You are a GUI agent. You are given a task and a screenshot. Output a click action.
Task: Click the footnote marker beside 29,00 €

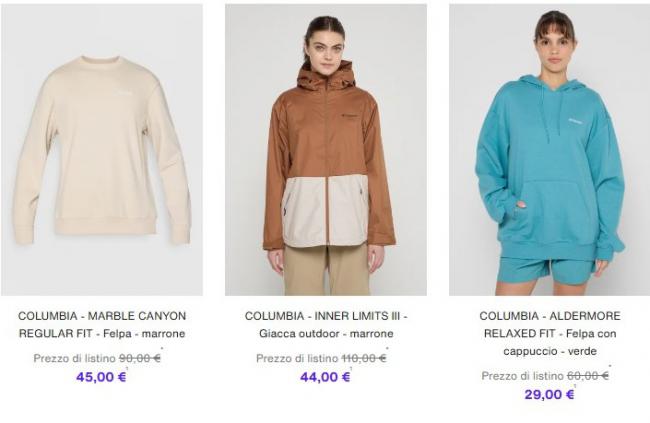click(x=575, y=386)
